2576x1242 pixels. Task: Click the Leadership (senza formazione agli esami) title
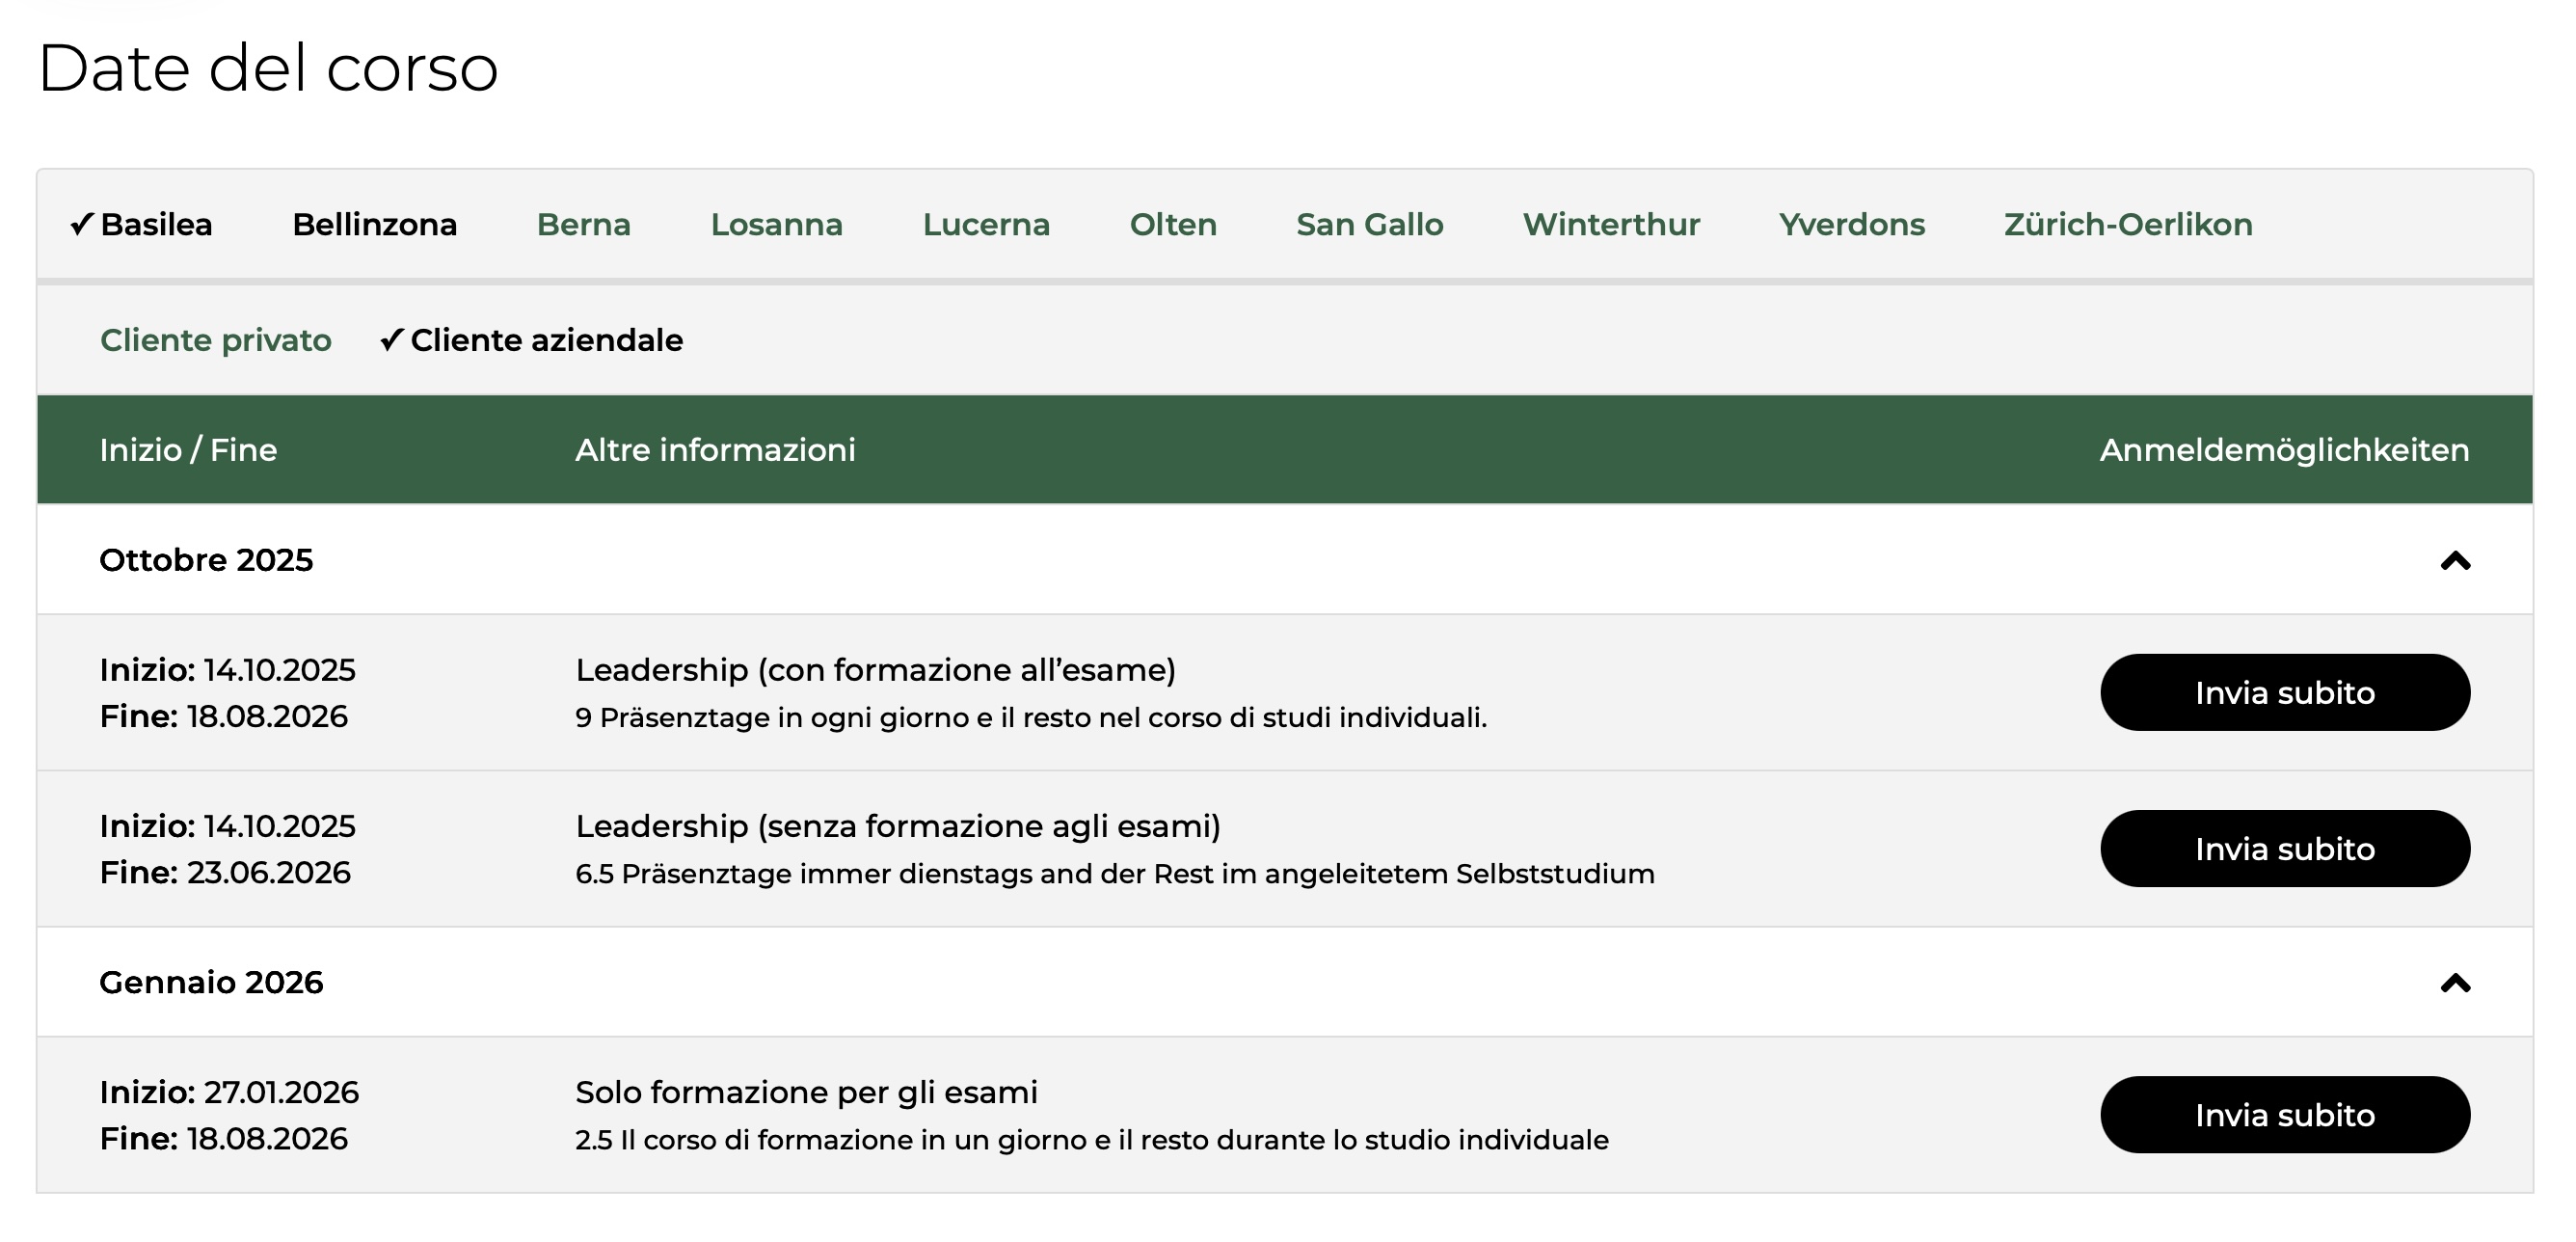tap(898, 825)
